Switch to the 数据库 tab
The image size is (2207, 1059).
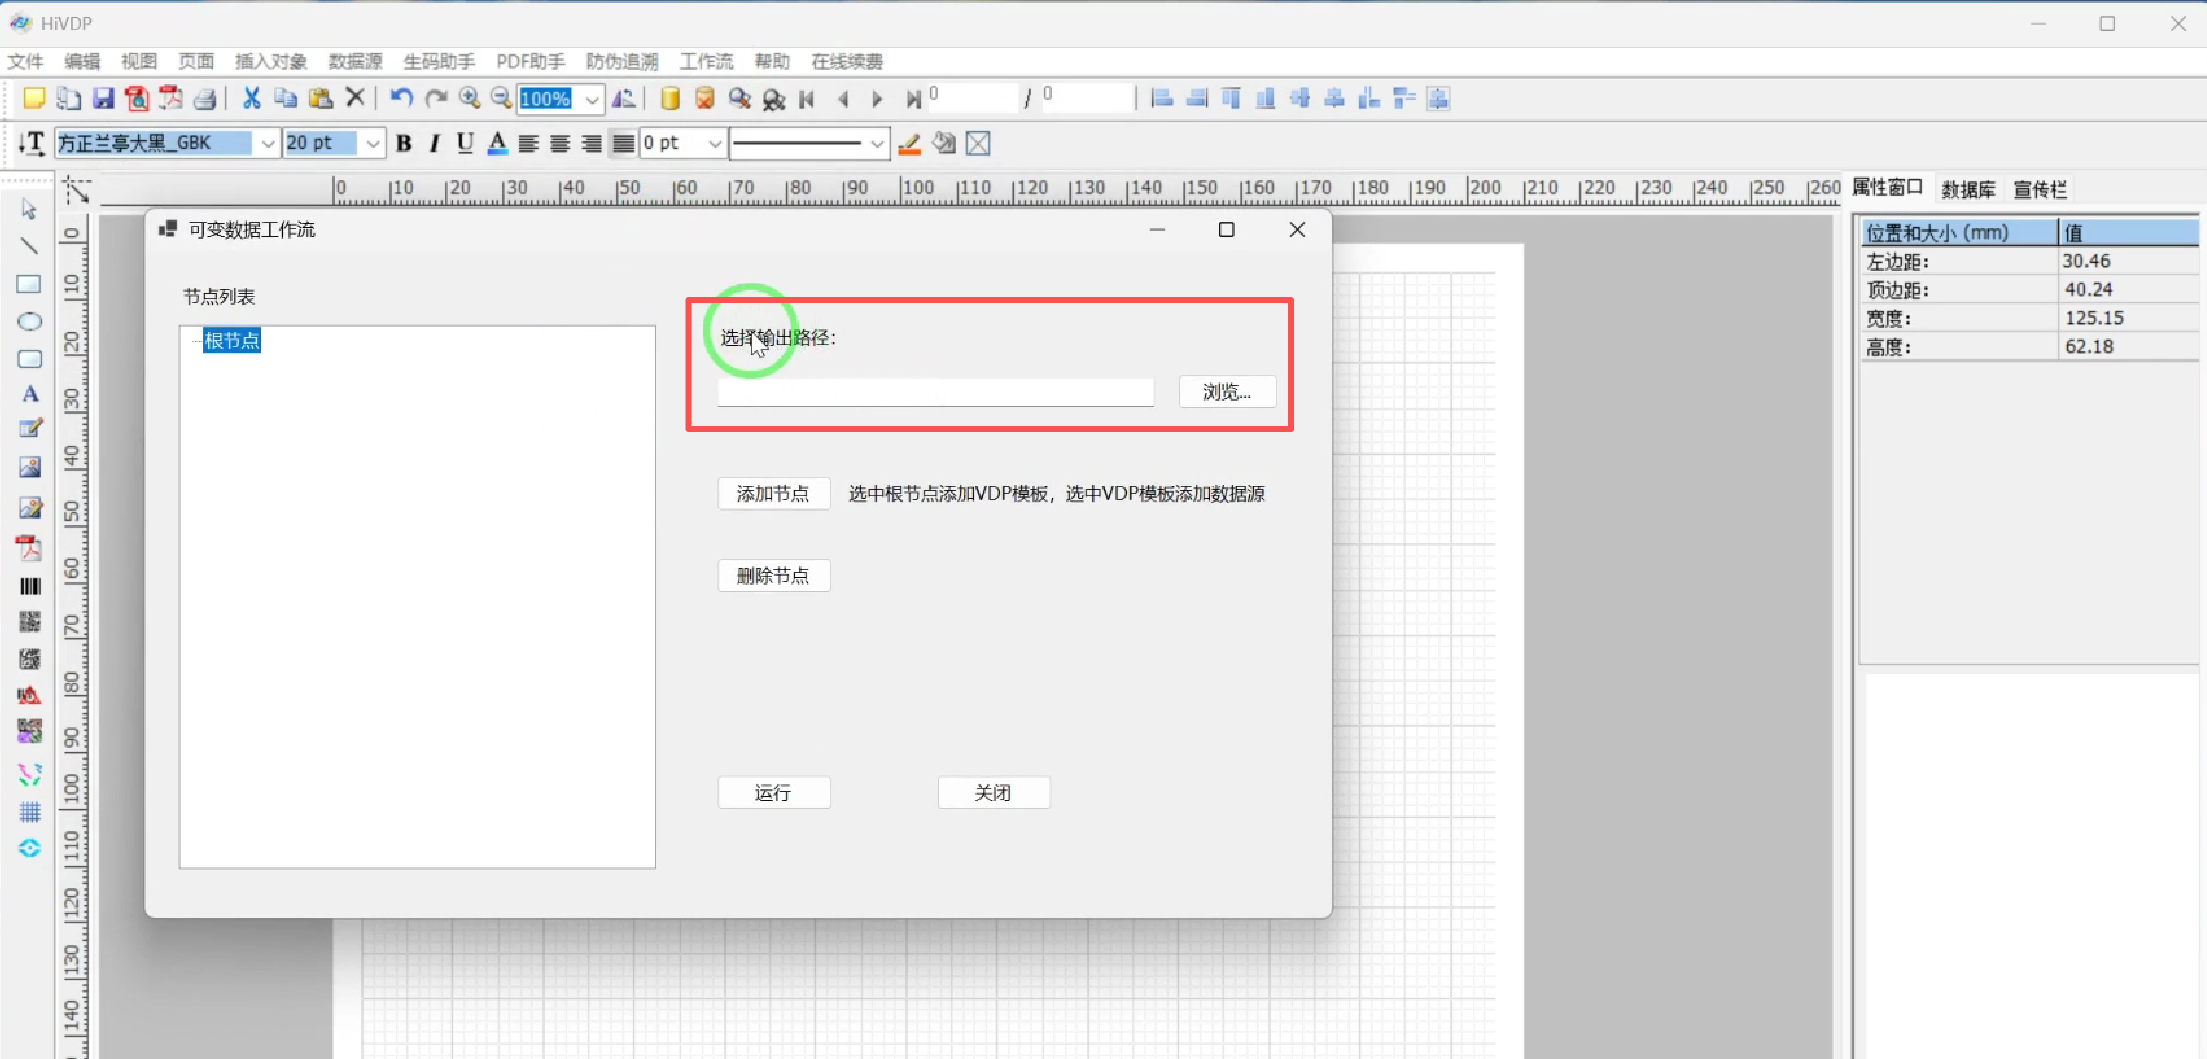pos(1967,189)
